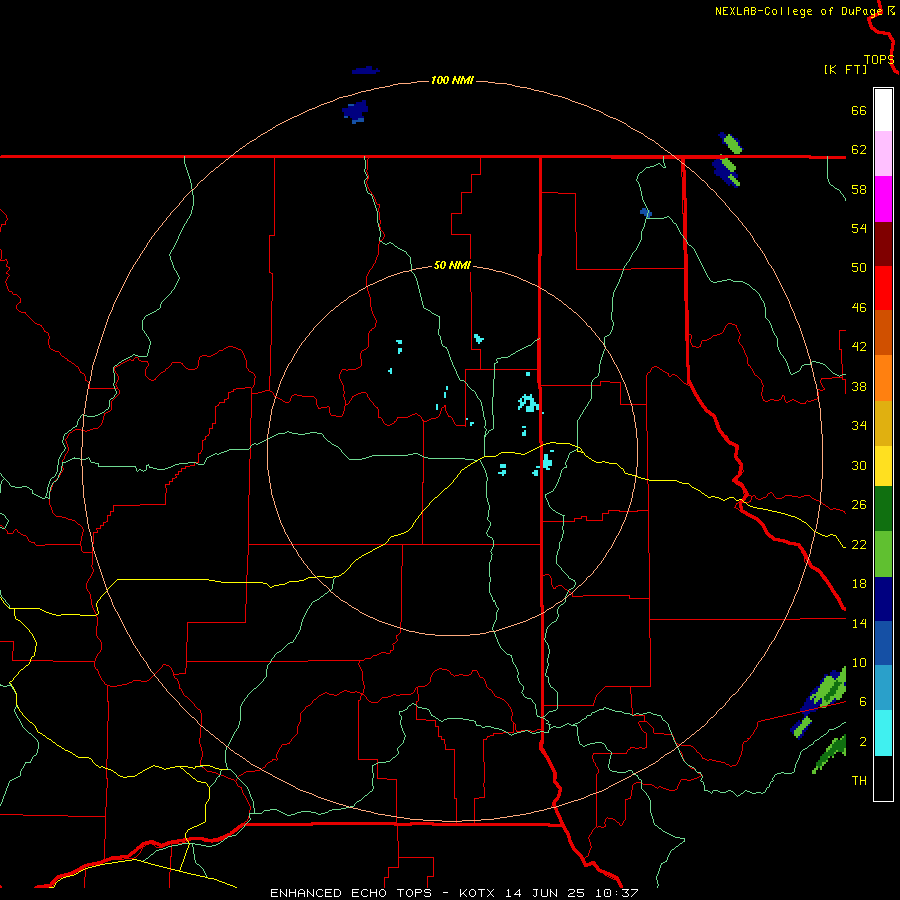Image resolution: width=900 pixels, height=900 pixels.
Task: Select the navy blue legend color segment
Action: (x=883, y=599)
